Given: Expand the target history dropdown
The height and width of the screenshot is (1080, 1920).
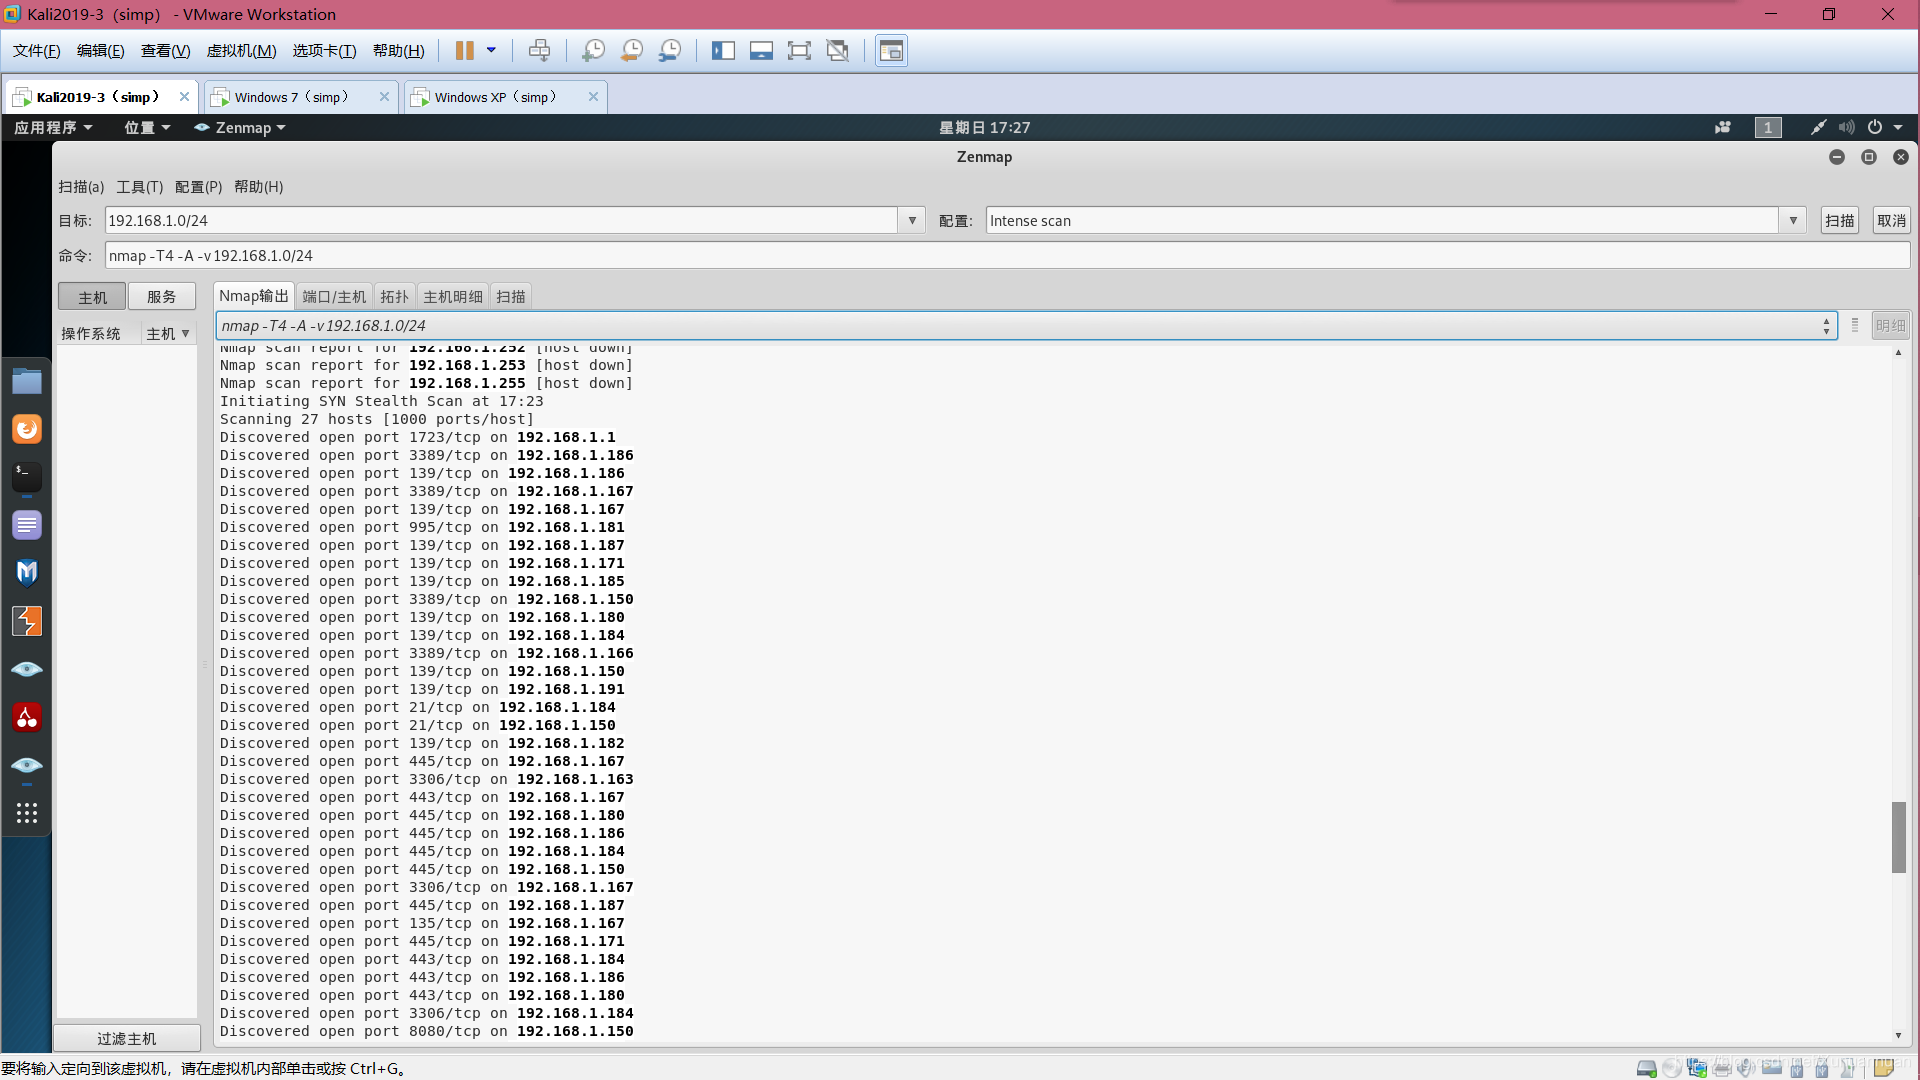Looking at the screenshot, I should tap(912, 220).
